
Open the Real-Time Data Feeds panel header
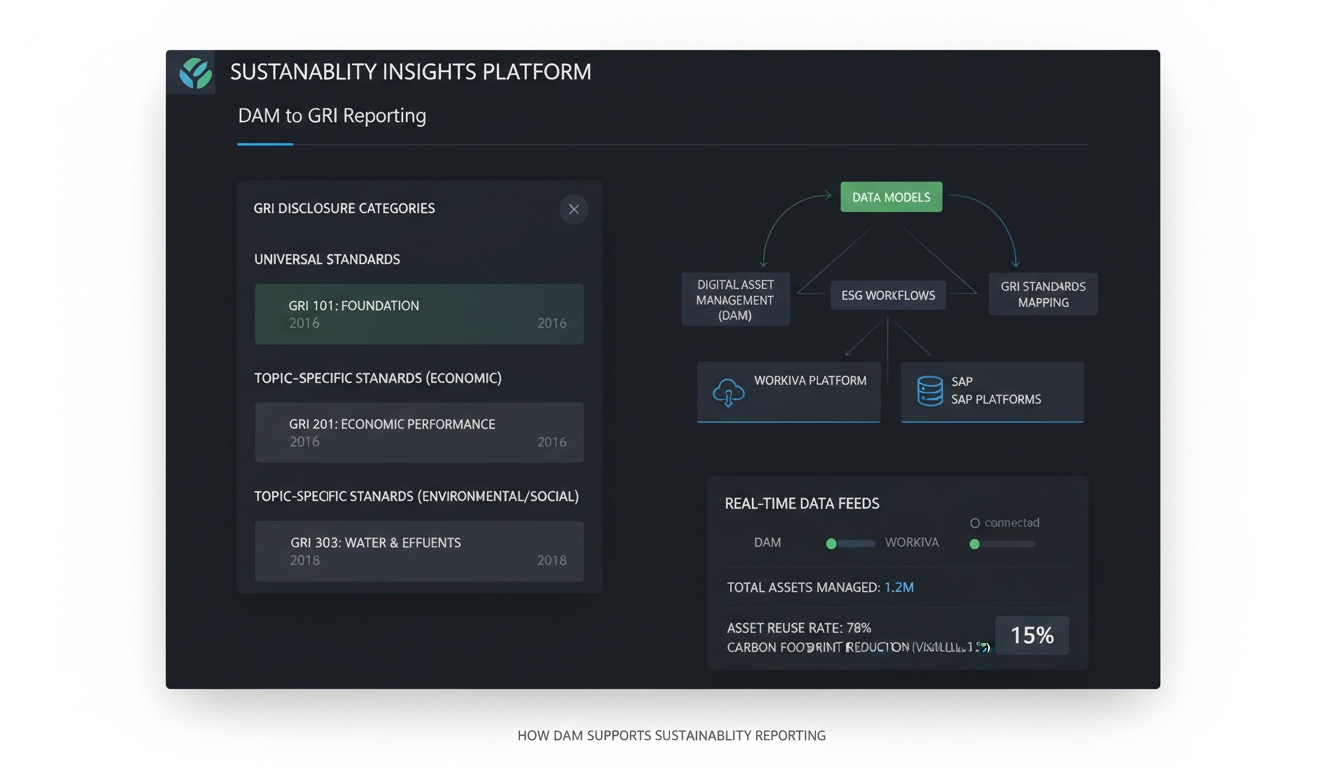[x=802, y=503]
